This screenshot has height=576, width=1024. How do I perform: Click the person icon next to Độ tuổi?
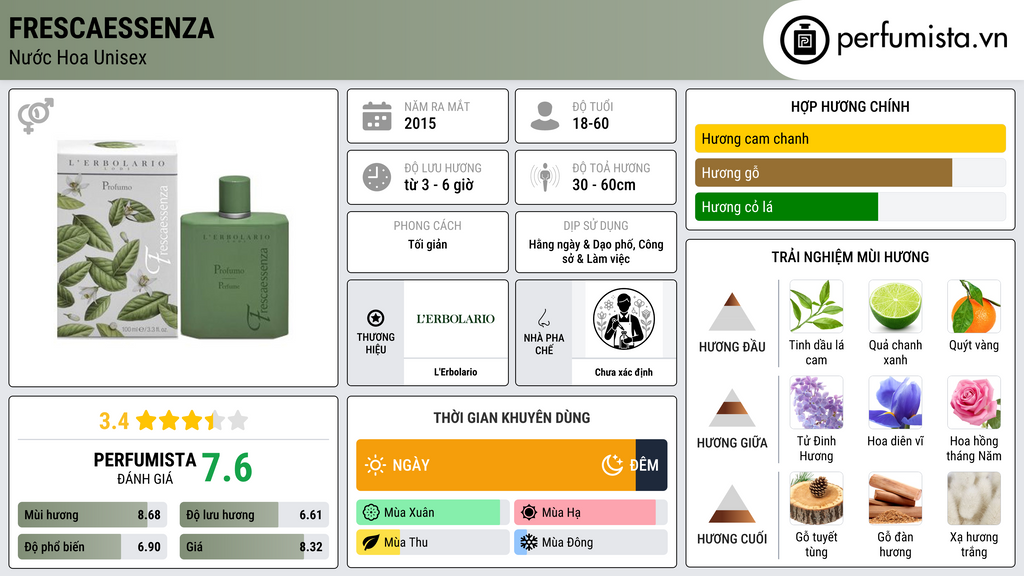(x=545, y=116)
